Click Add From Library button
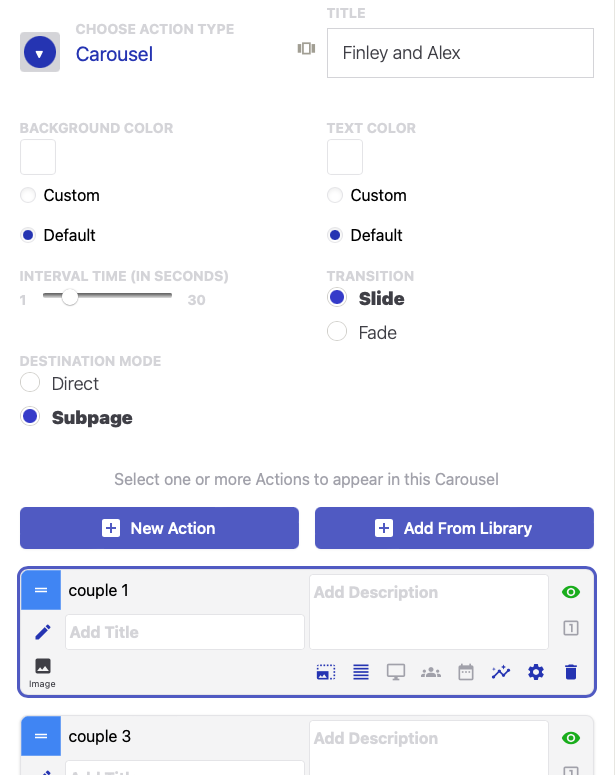Viewport: 615px width, 775px height. (x=454, y=528)
